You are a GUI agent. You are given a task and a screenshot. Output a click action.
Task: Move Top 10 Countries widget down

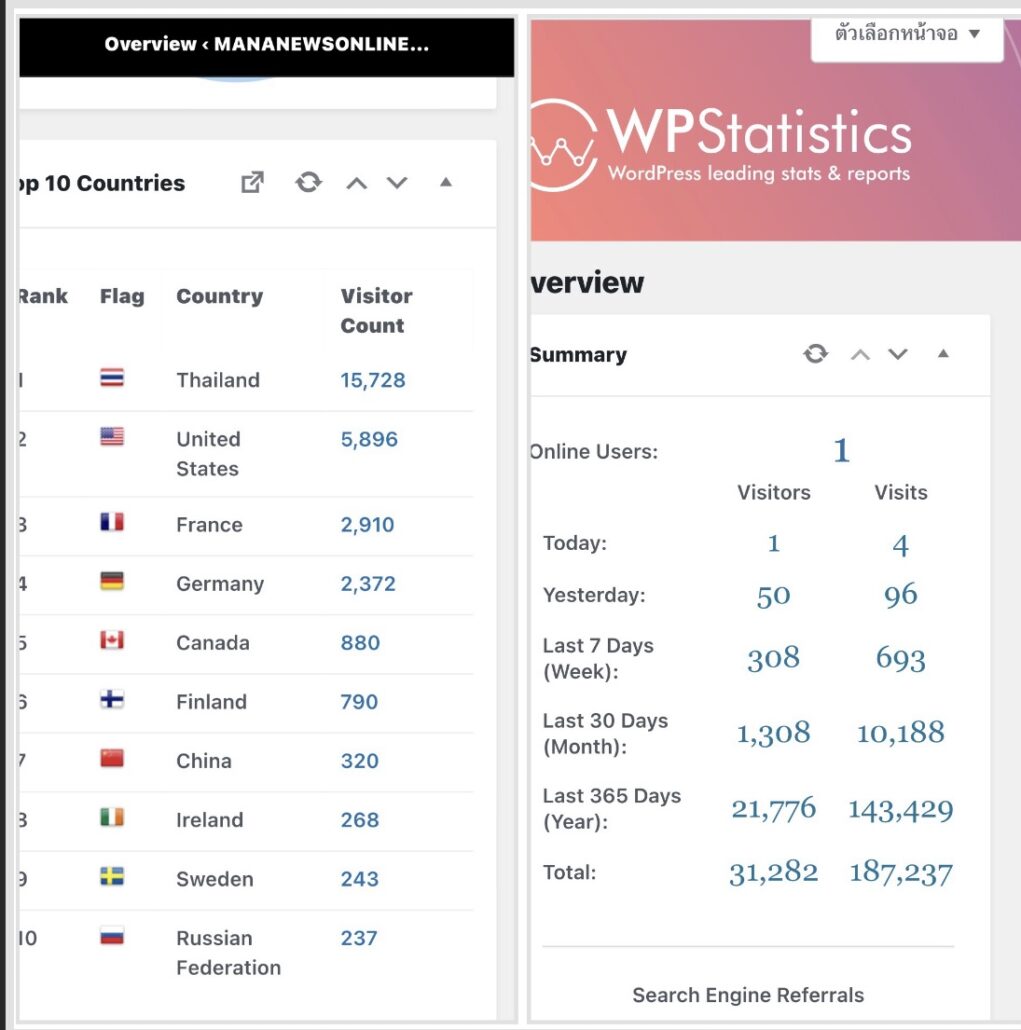pos(397,183)
